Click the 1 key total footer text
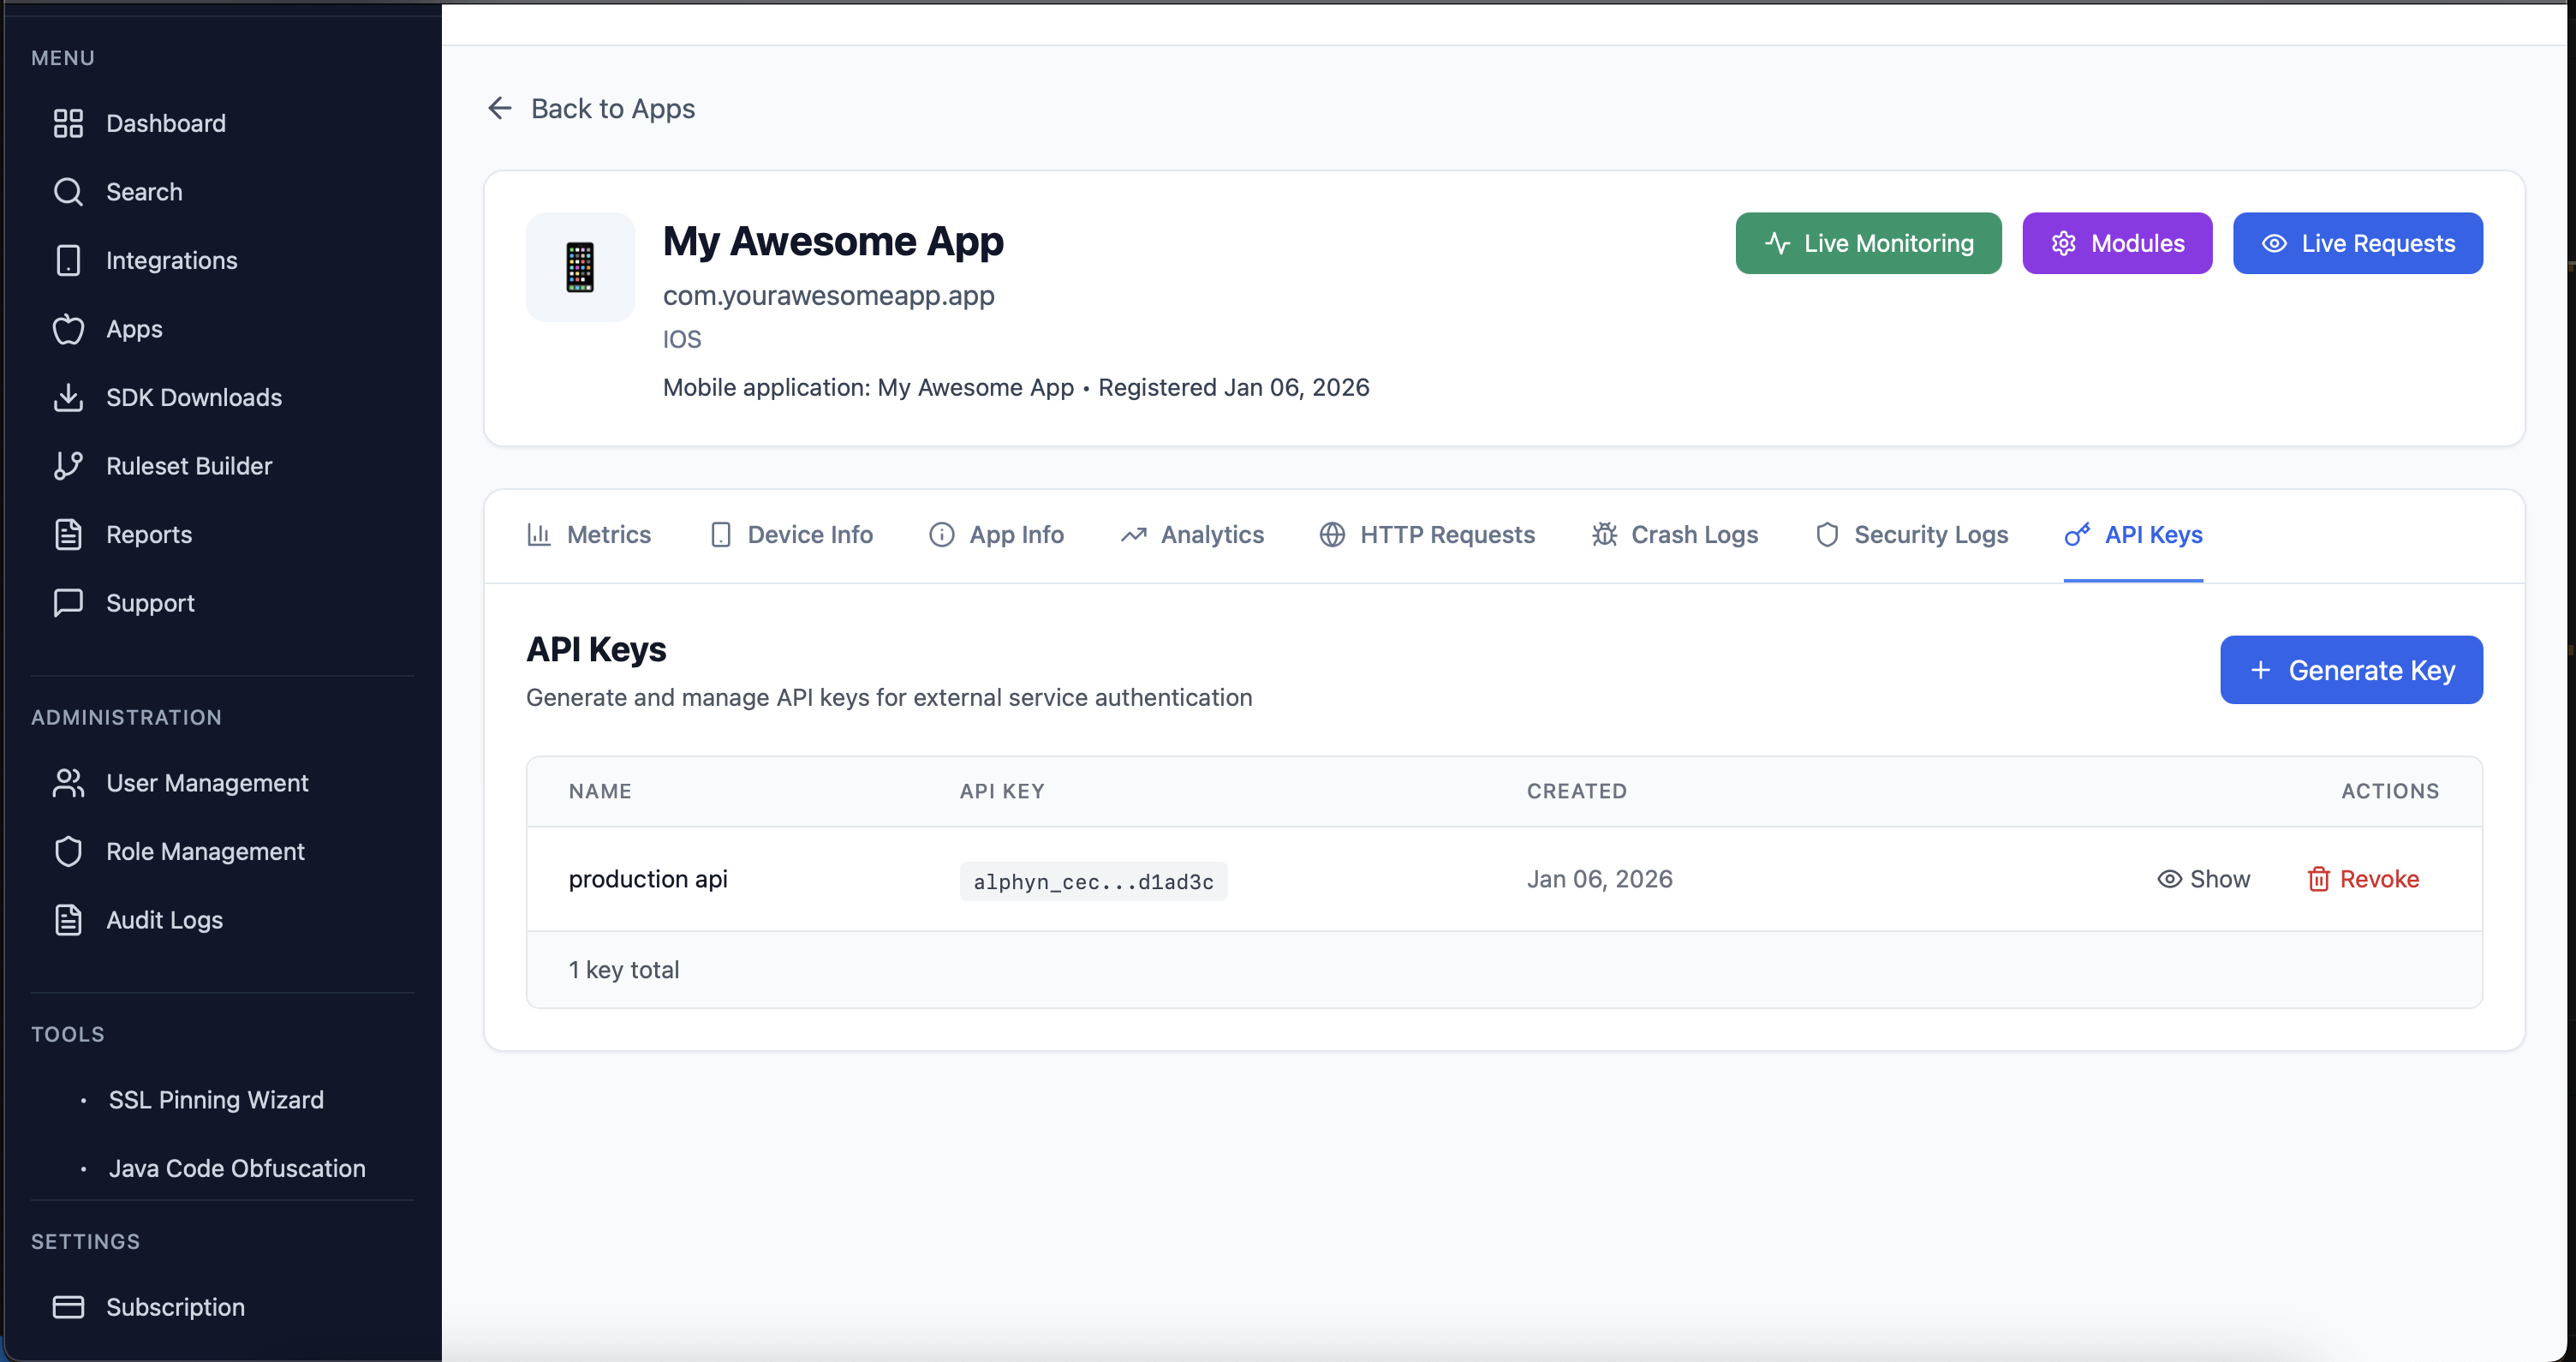 (x=624, y=970)
